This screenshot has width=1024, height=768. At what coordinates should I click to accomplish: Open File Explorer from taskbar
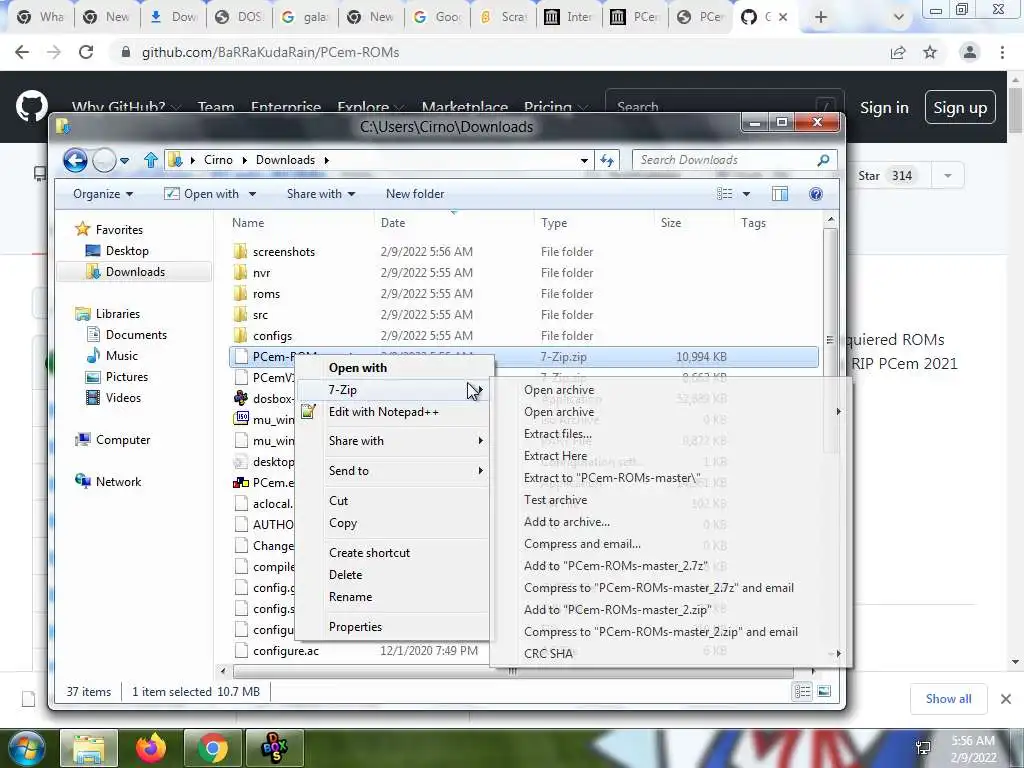(x=89, y=748)
